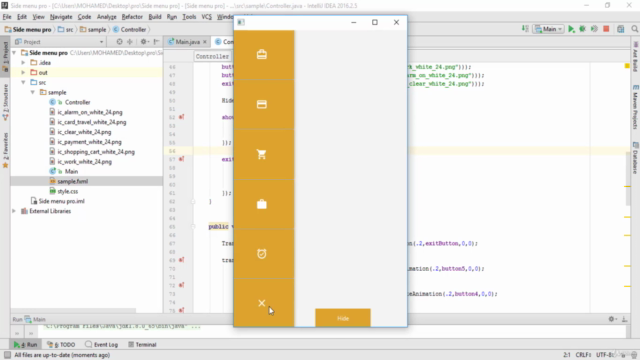Open project structure icon in top toolbar
Screen dimensions: 640x360
[x=621, y=29]
